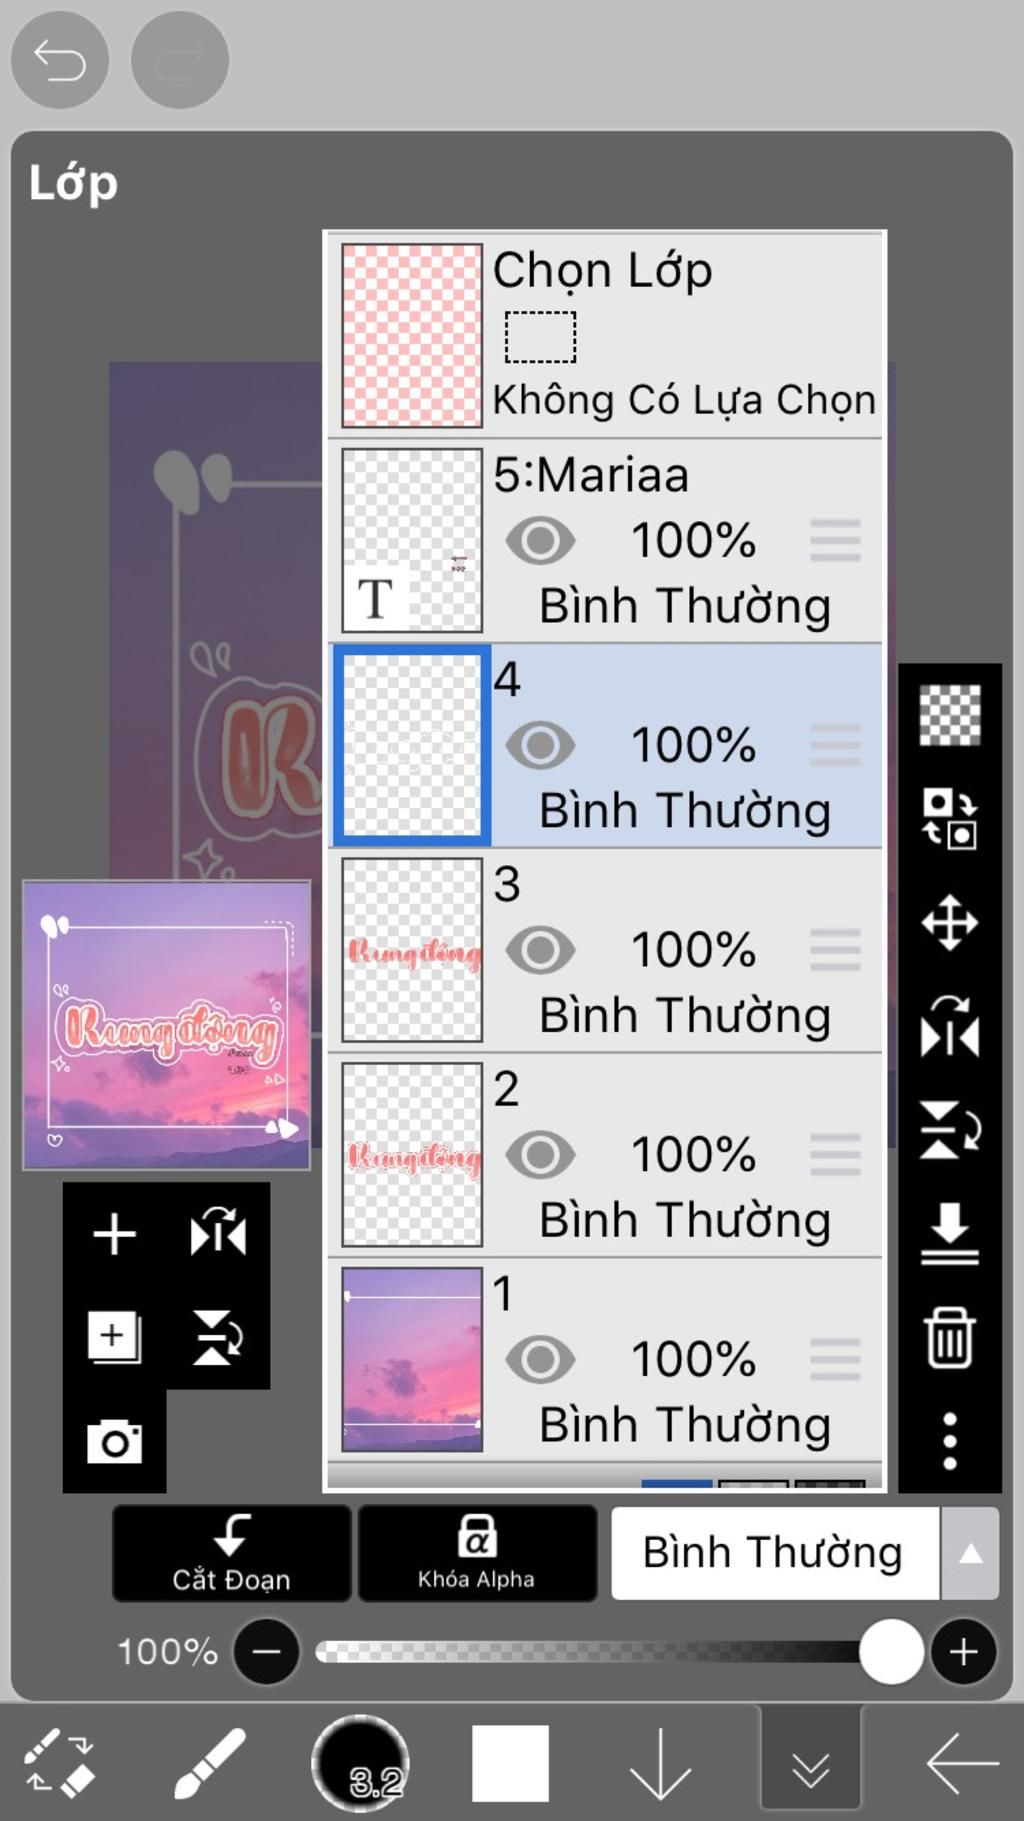Image resolution: width=1024 pixels, height=1821 pixels.
Task: Open the three-dots more options menu
Action: coord(949,1441)
